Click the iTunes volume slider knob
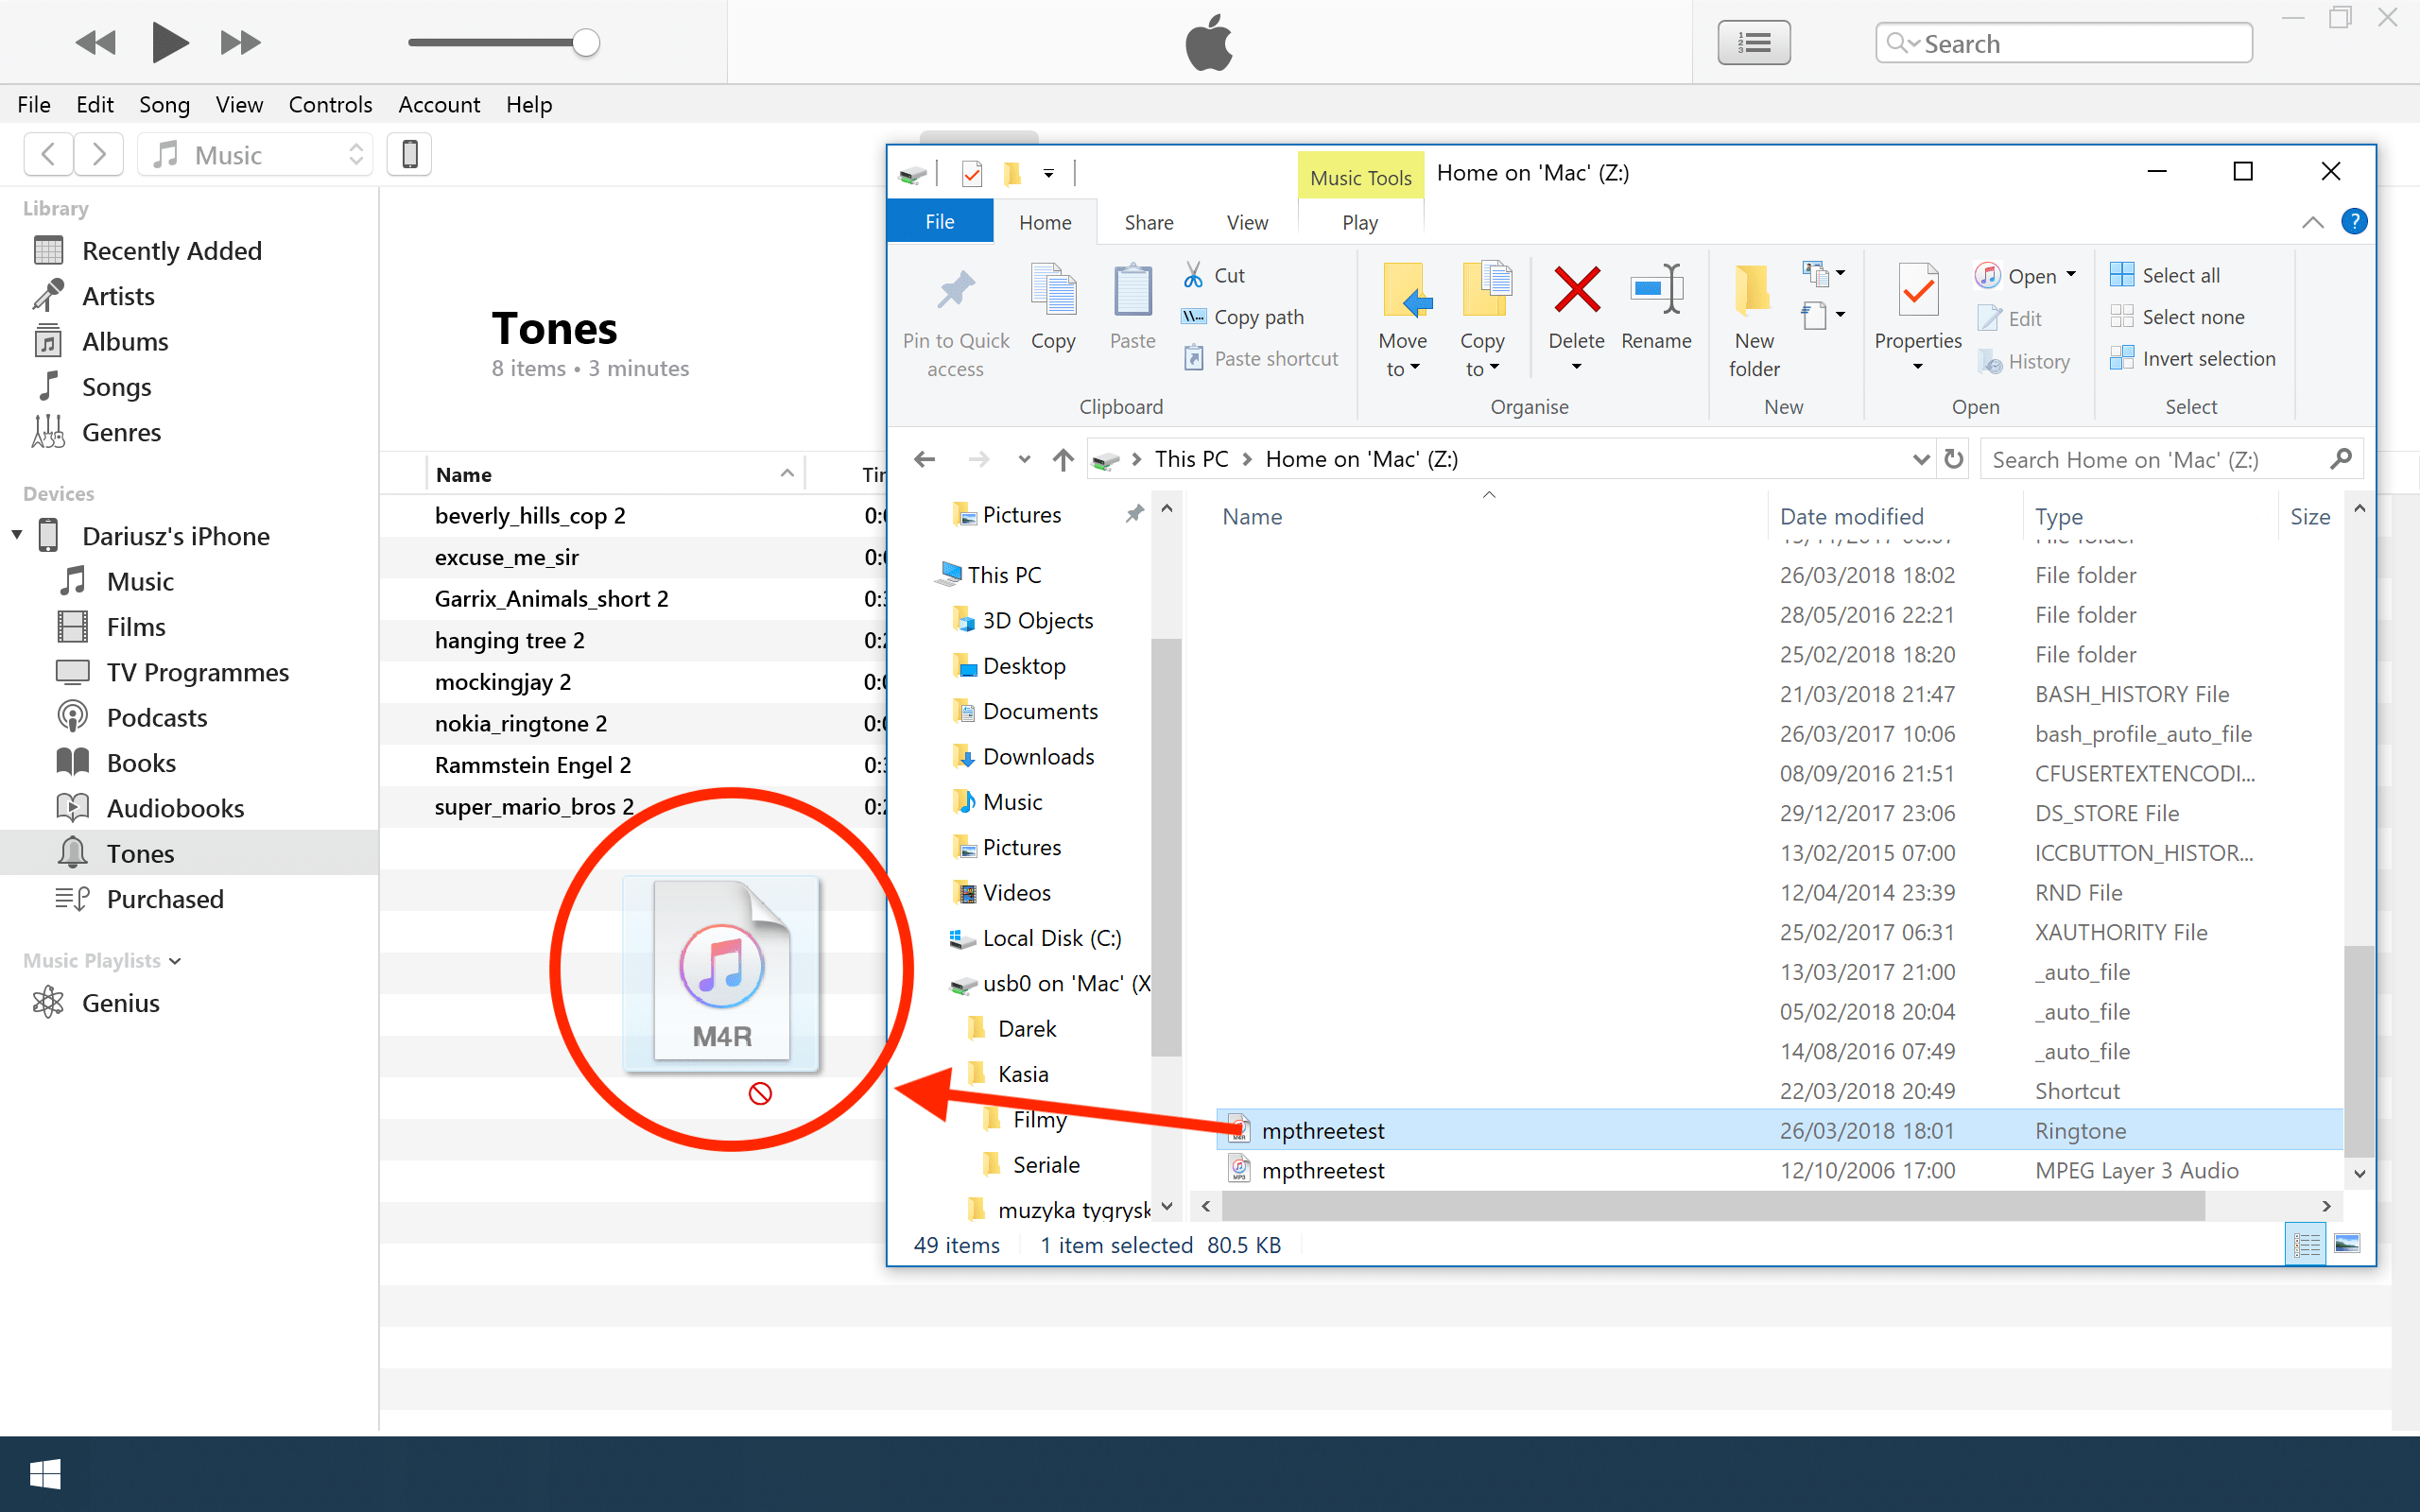 click(586, 43)
